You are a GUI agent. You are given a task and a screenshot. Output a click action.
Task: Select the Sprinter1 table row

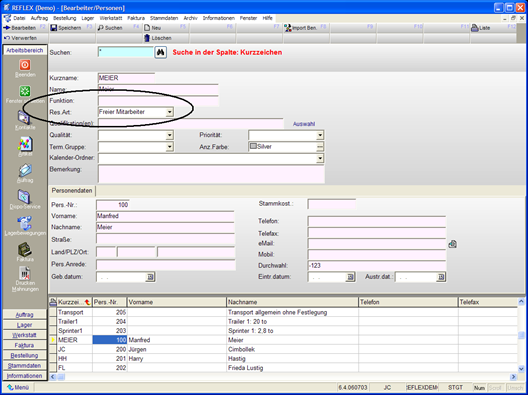point(283,331)
